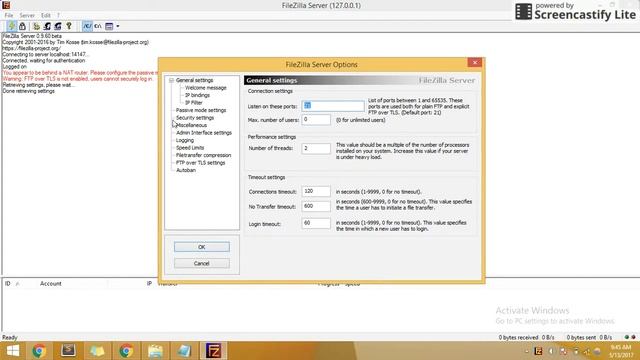Click the lock server padlock icon

click(22, 26)
